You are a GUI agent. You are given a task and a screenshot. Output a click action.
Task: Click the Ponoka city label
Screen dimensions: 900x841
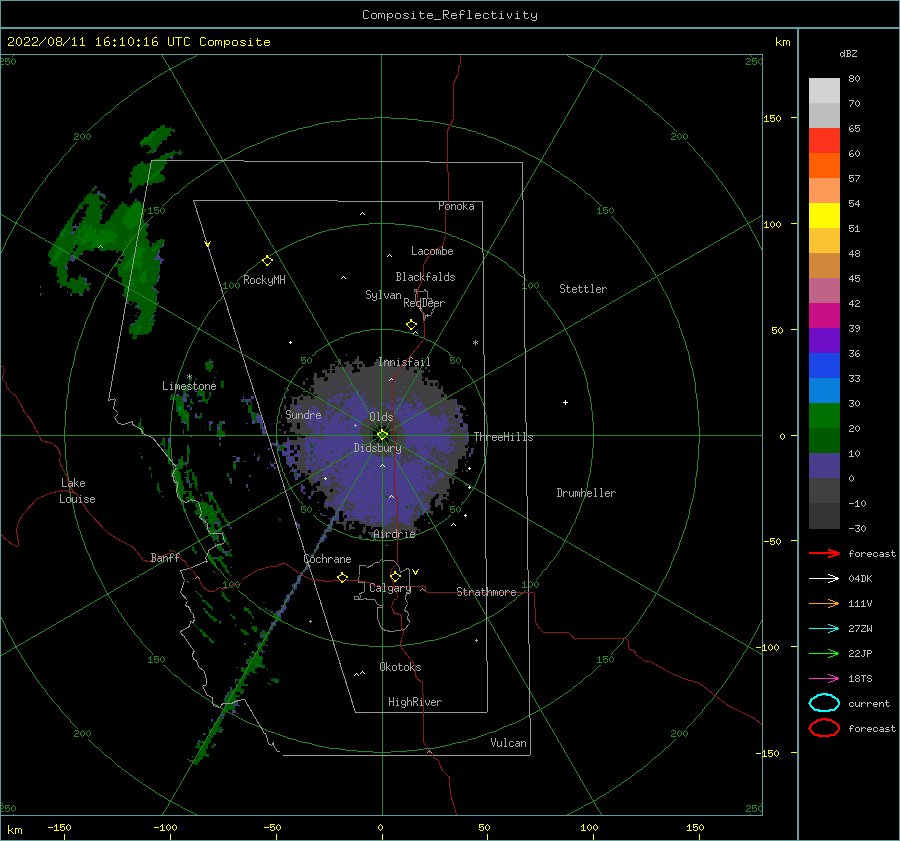(456, 206)
